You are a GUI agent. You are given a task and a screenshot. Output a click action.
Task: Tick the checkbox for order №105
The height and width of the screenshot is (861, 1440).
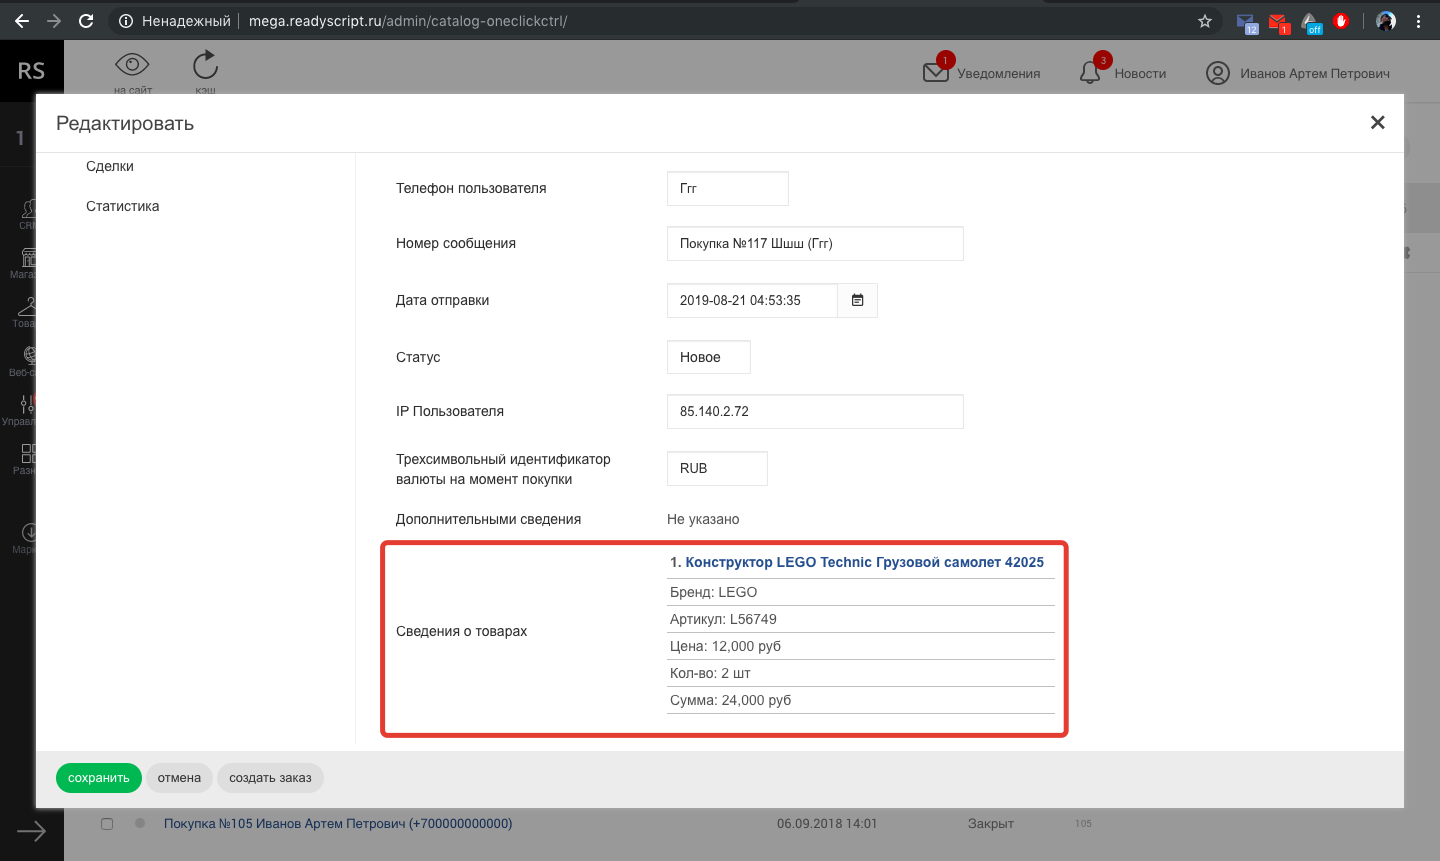click(107, 824)
